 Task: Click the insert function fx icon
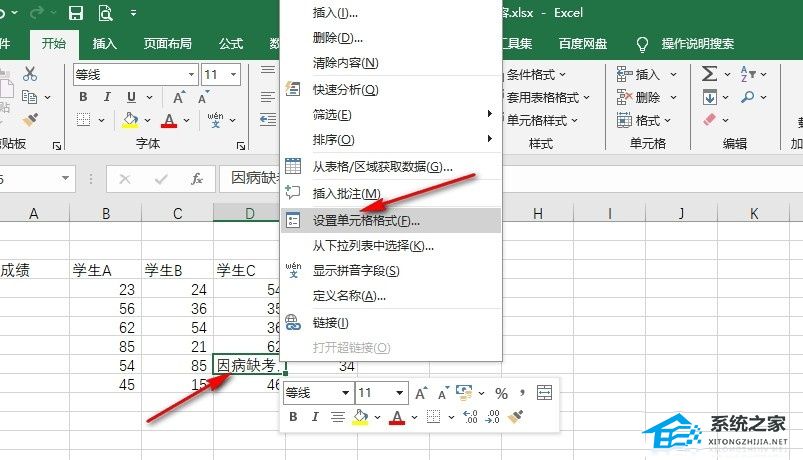(x=197, y=179)
